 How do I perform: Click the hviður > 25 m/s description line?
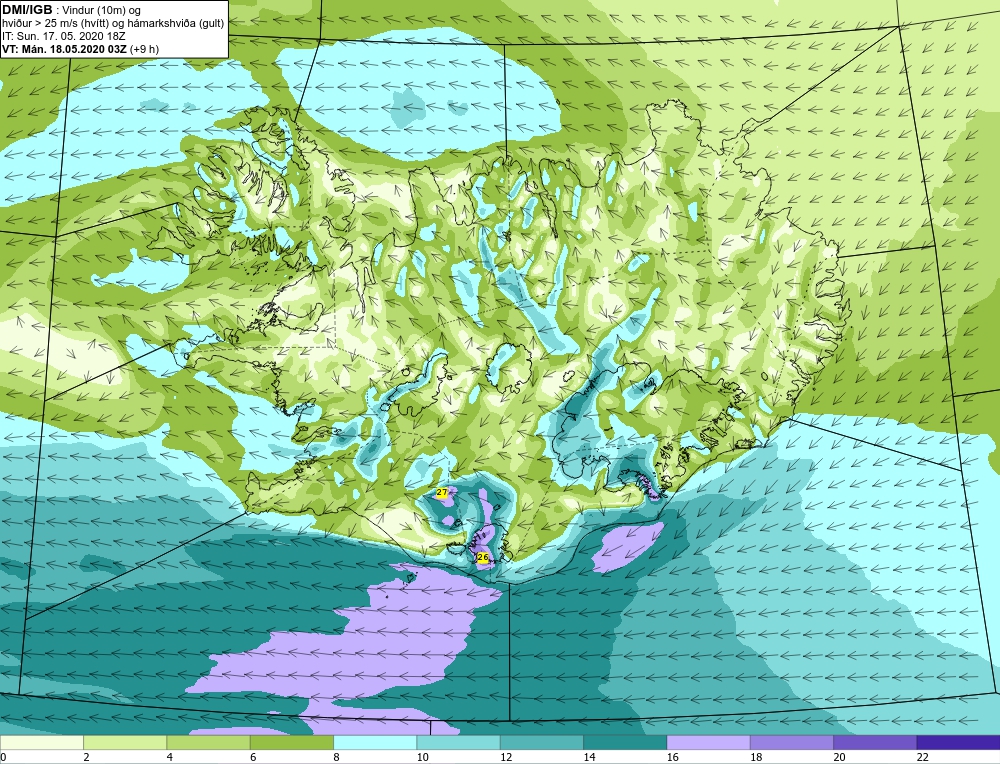[x=113, y=24]
